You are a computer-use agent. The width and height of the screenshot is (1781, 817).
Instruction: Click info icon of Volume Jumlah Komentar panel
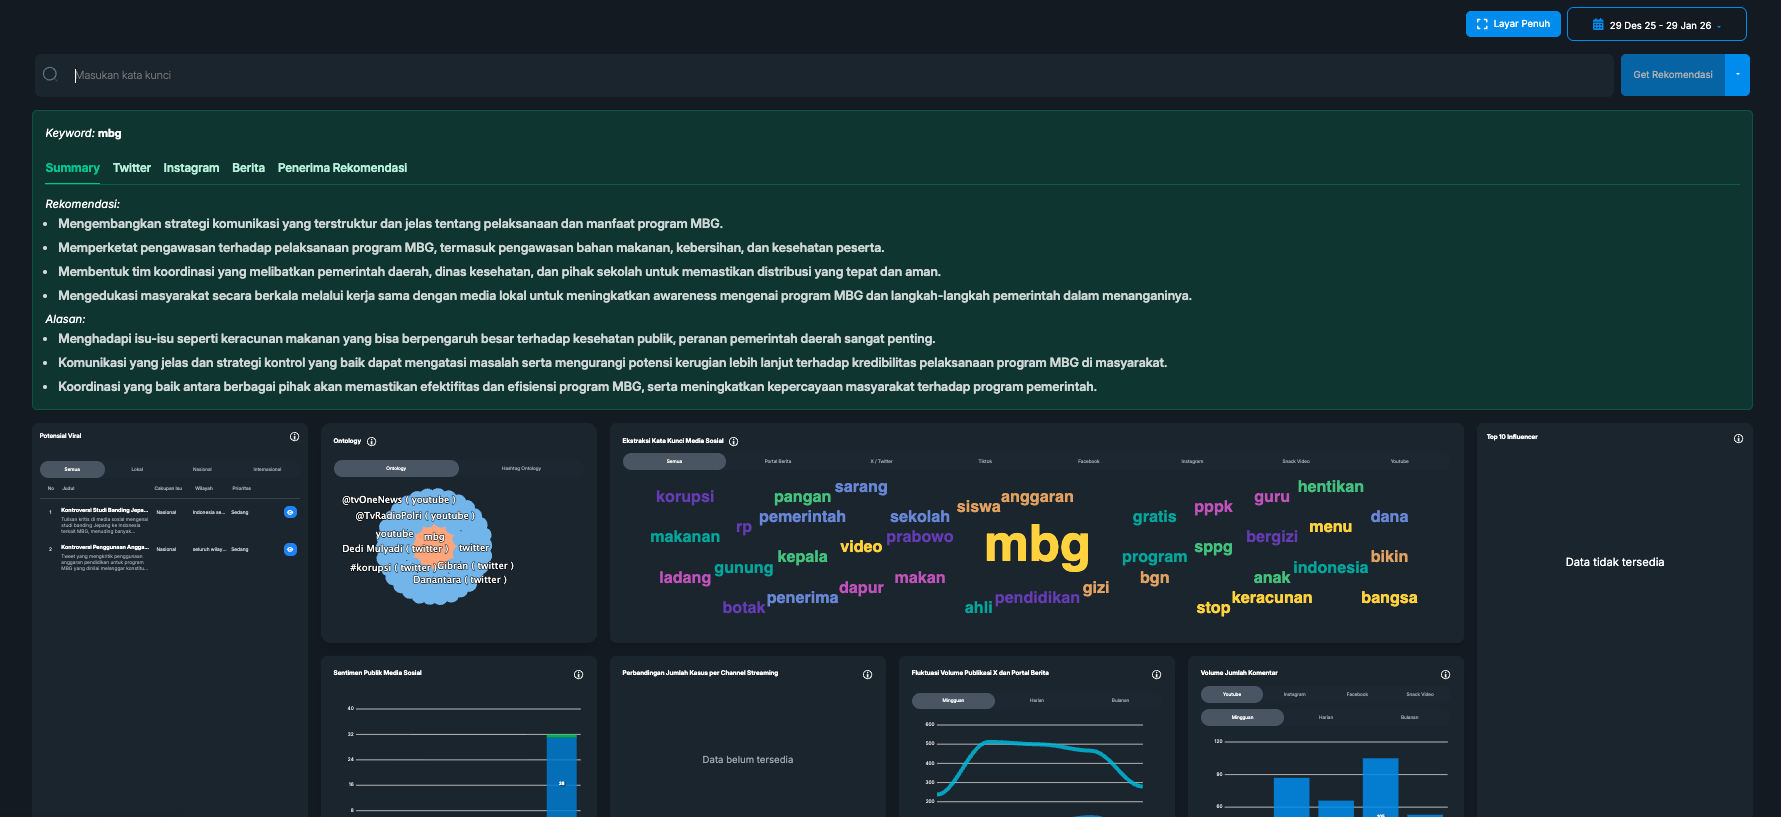pyautogui.click(x=1445, y=675)
